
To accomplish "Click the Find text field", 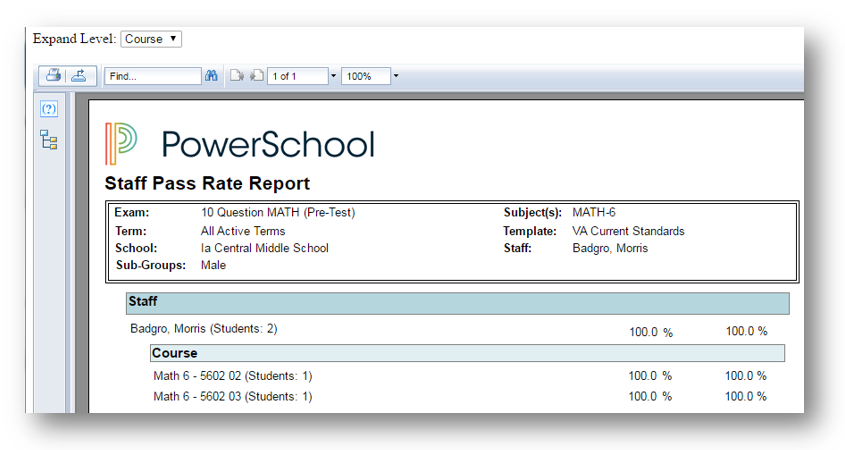I will (x=153, y=76).
